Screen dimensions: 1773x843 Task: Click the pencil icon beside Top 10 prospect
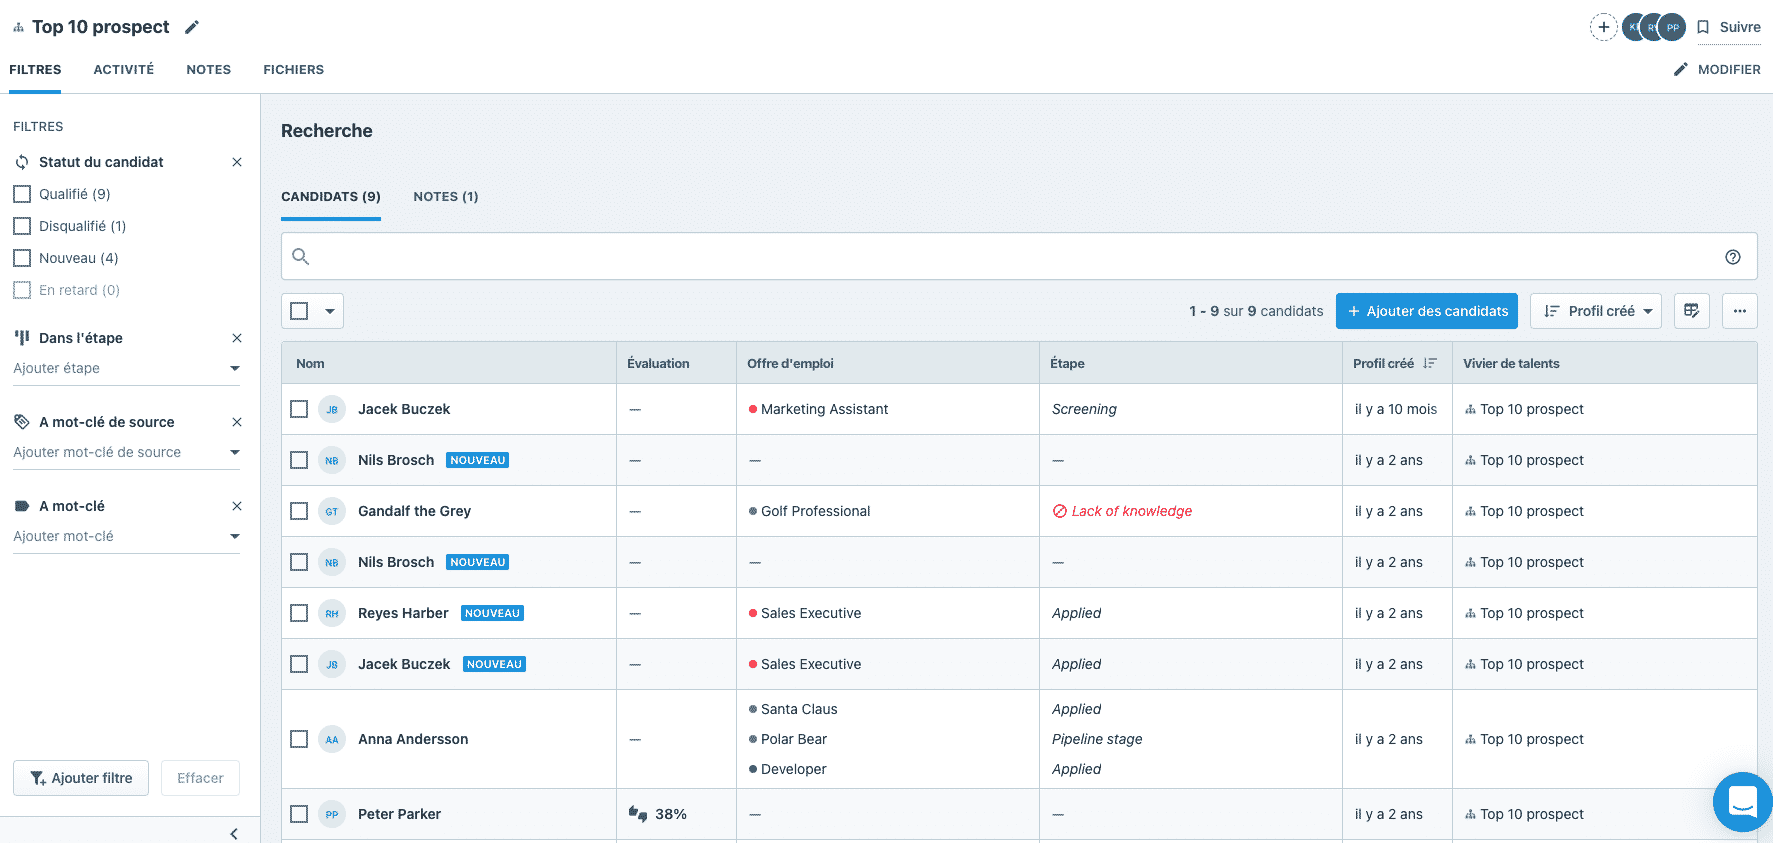(x=192, y=28)
